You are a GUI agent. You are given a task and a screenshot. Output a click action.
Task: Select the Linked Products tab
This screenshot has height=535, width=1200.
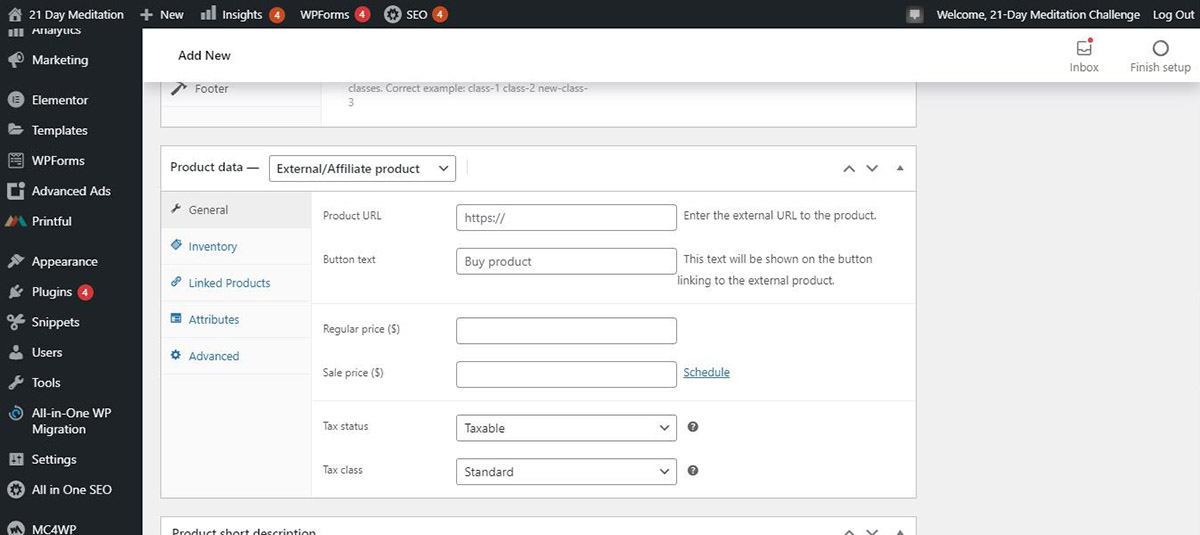tap(229, 283)
